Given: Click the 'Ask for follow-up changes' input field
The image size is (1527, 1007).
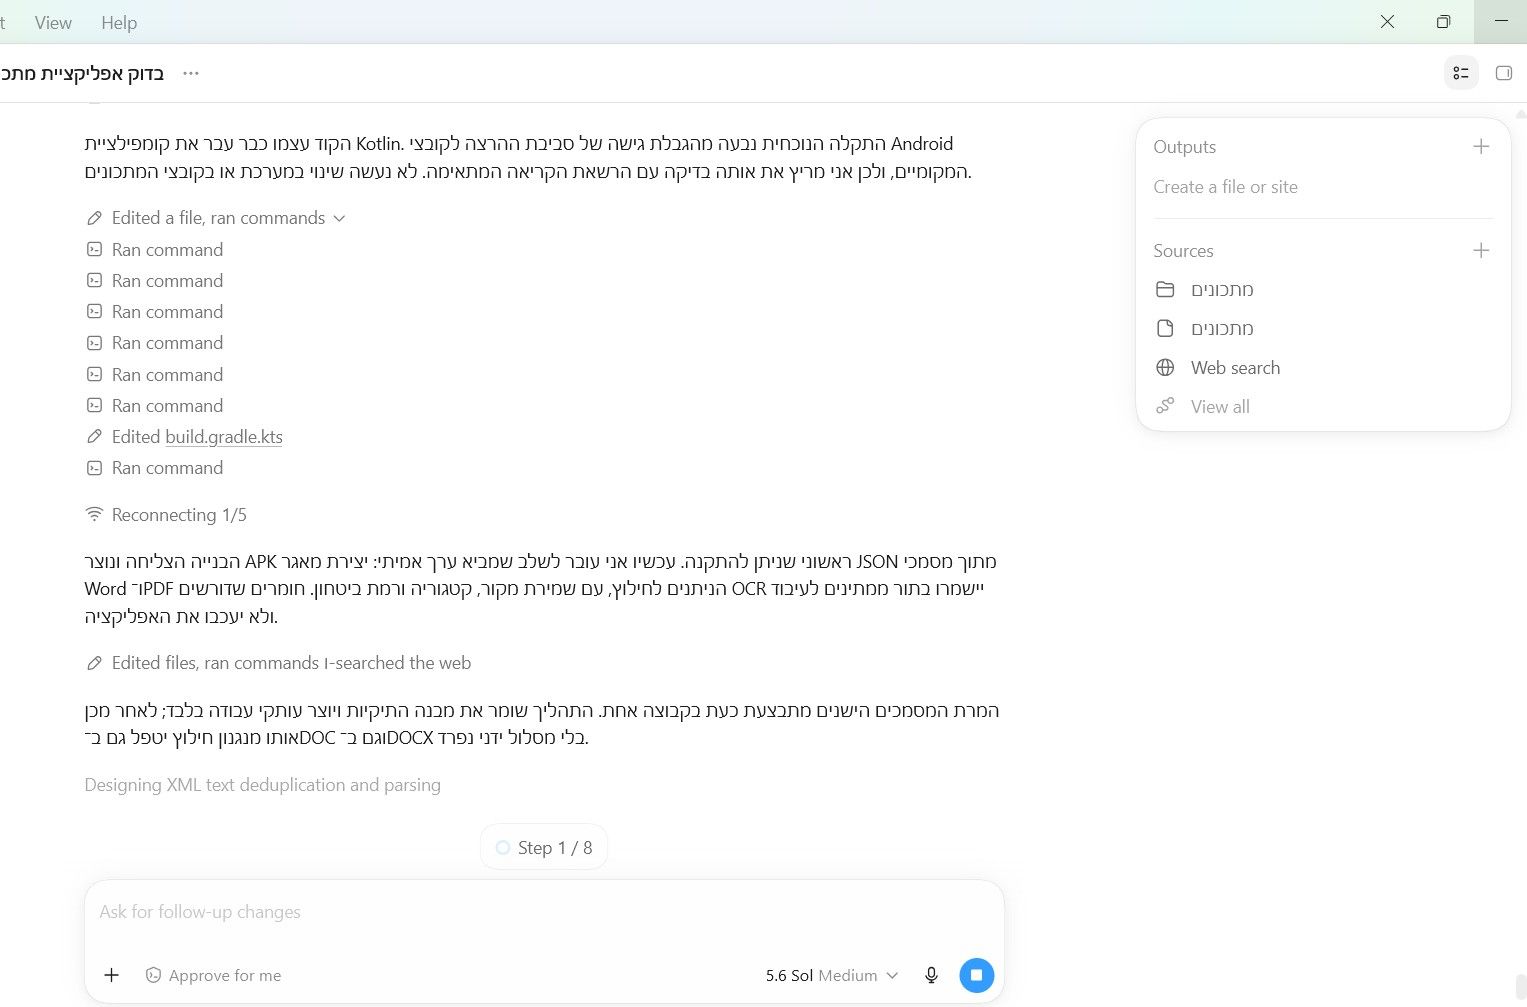Looking at the screenshot, I should (x=544, y=912).
